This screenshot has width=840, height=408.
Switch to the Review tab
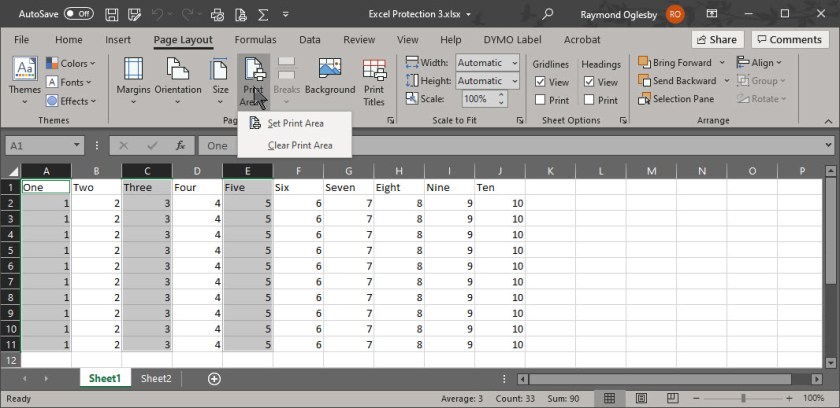(x=359, y=40)
